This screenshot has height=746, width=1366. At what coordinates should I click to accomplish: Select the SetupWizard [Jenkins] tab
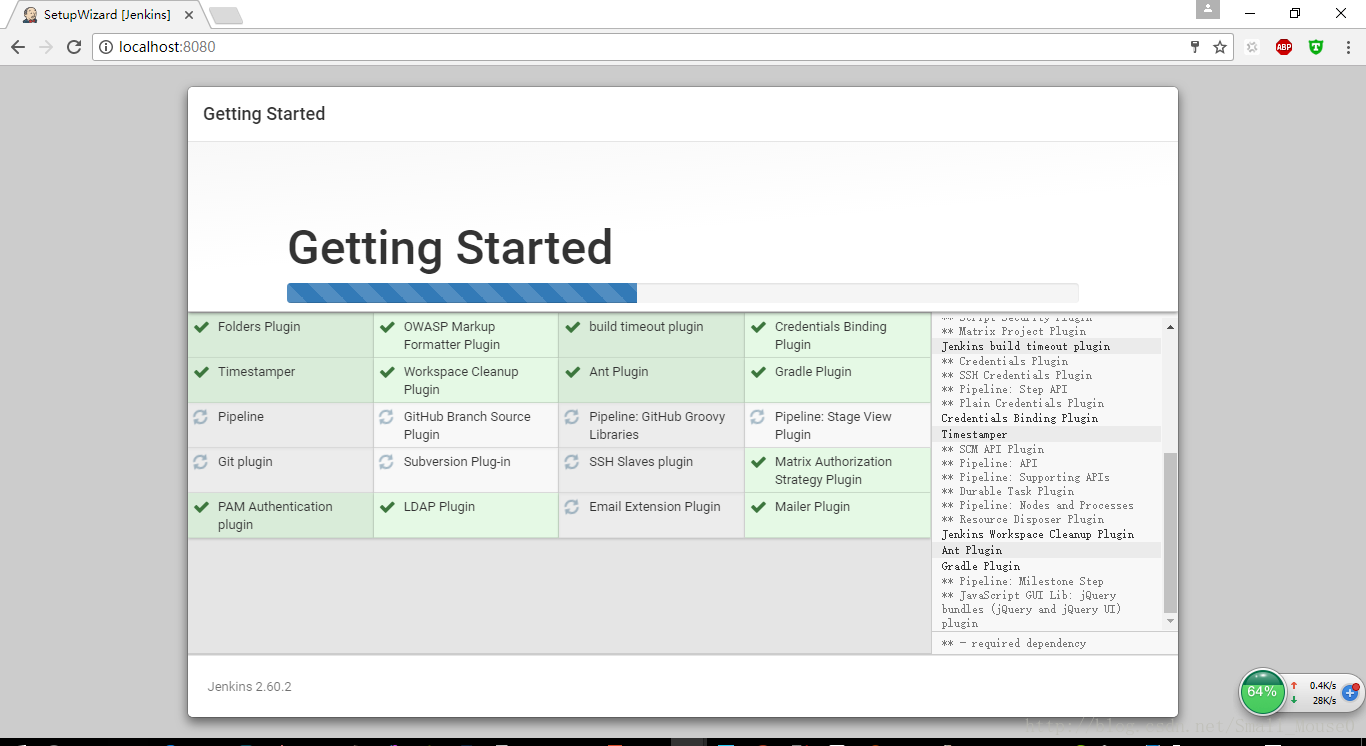tap(106, 15)
